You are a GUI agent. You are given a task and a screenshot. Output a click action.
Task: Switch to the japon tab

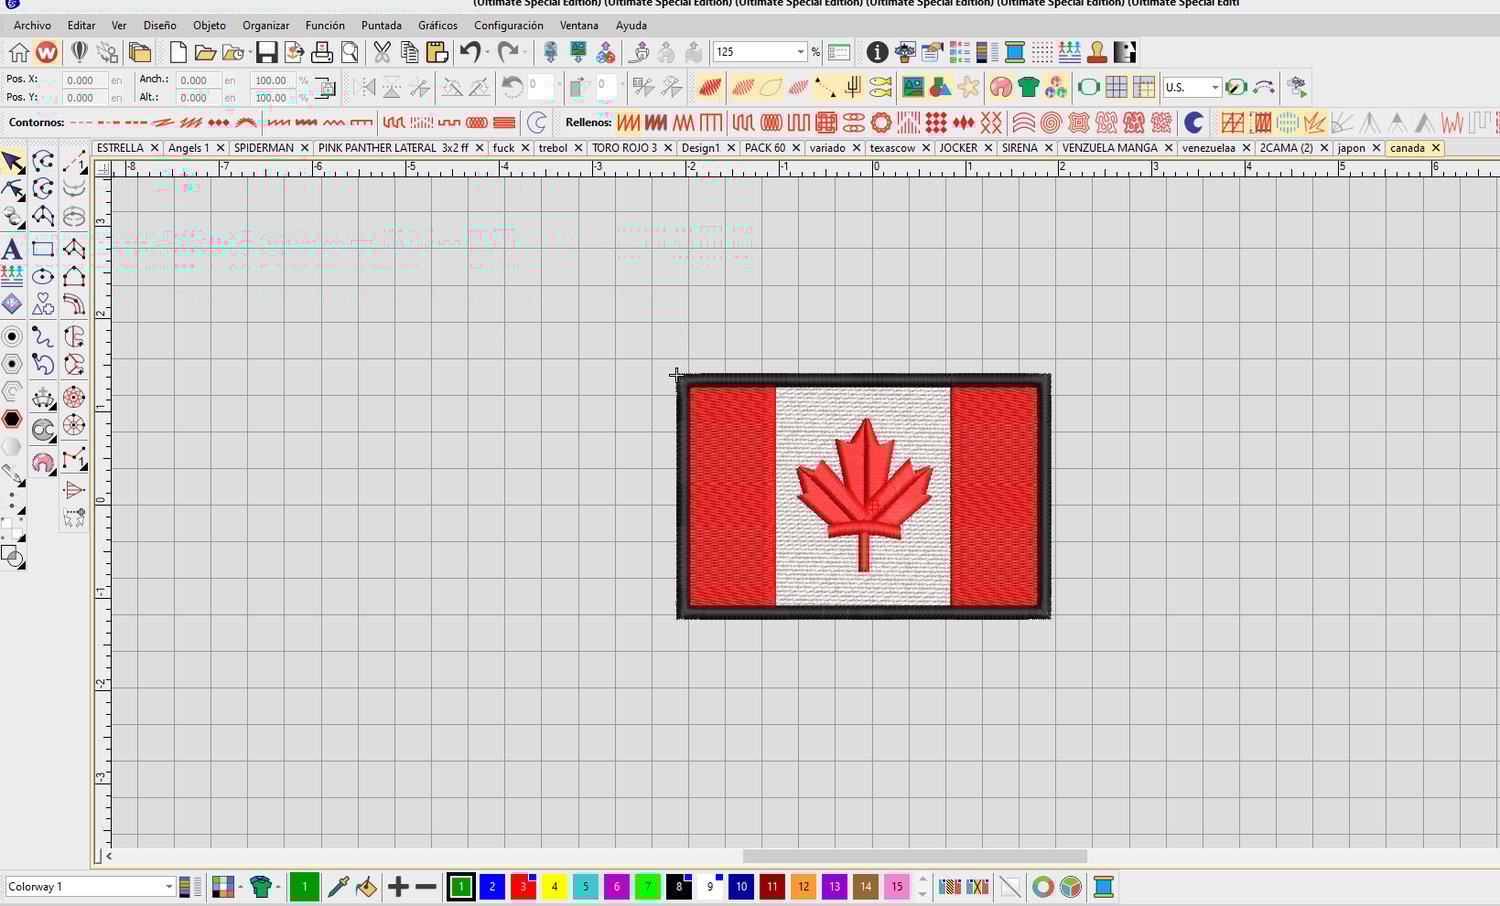(x=1351, y=147)
